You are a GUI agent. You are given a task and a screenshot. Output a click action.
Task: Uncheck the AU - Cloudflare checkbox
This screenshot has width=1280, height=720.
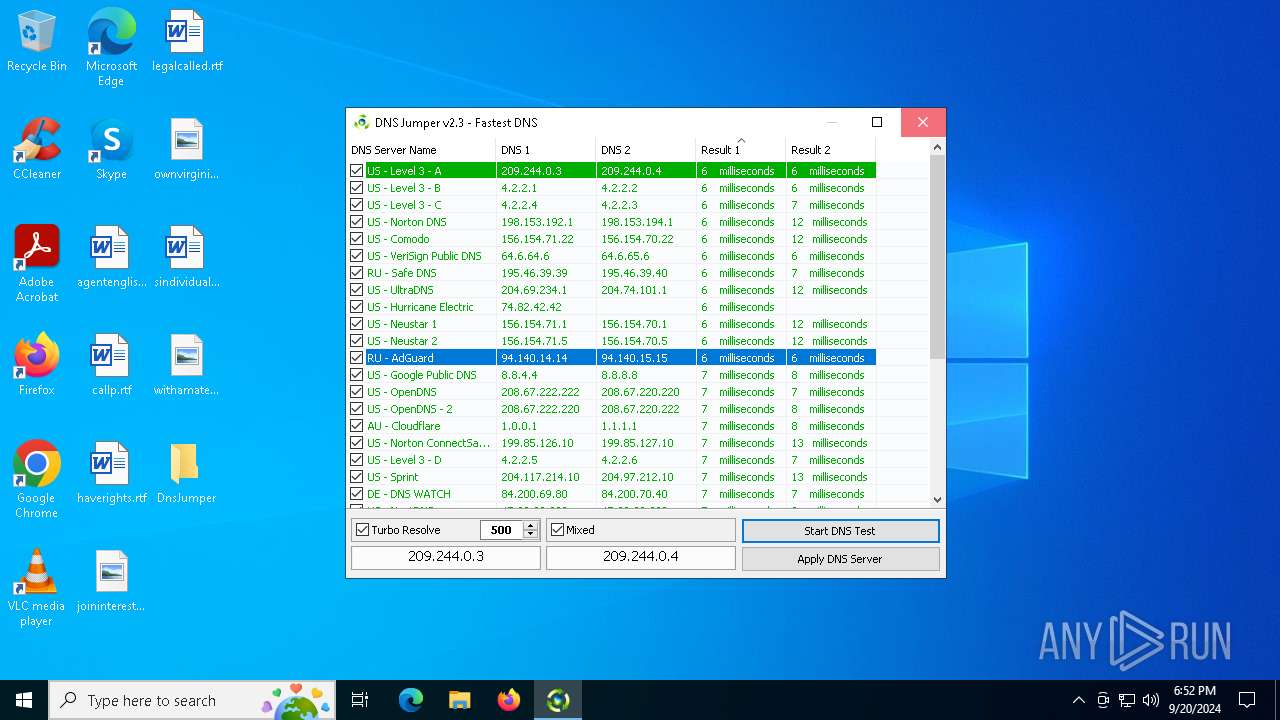click(357, 426)
